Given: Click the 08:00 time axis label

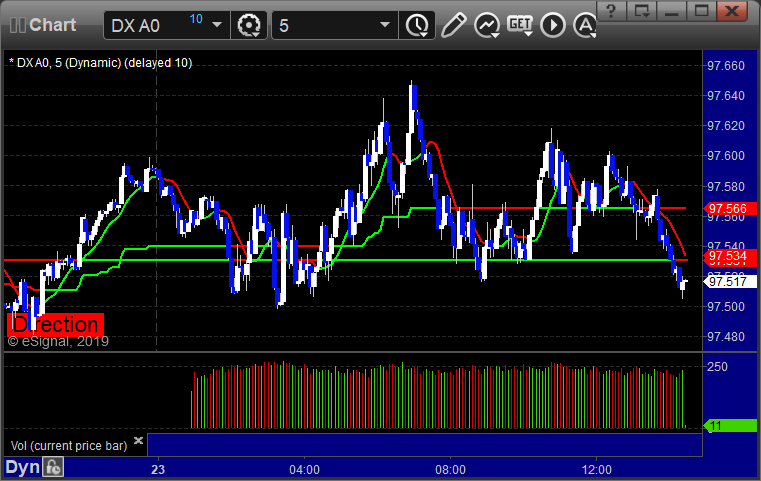Looking at the screenshot, I should coord(450,469).
